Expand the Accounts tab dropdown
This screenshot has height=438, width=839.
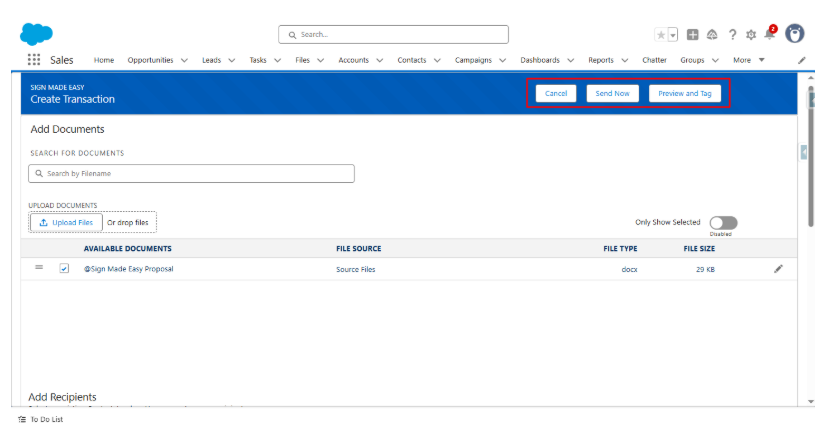(379, 60)
